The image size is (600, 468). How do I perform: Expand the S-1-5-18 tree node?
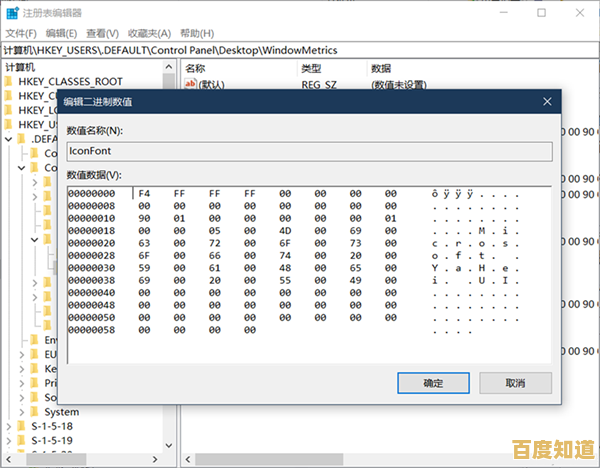point(8,425)
